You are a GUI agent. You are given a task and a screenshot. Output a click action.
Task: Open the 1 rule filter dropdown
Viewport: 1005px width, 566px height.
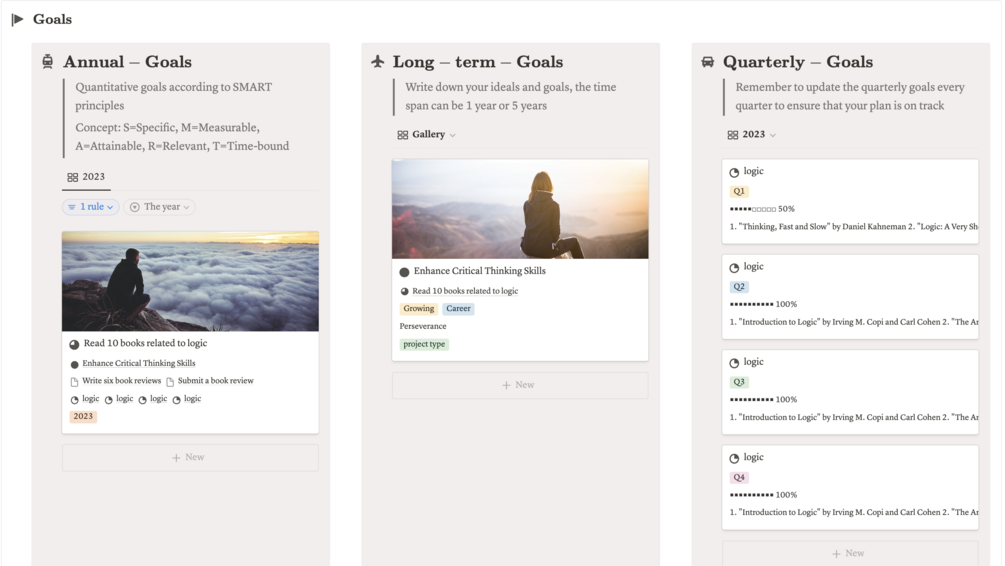[90, 207]
